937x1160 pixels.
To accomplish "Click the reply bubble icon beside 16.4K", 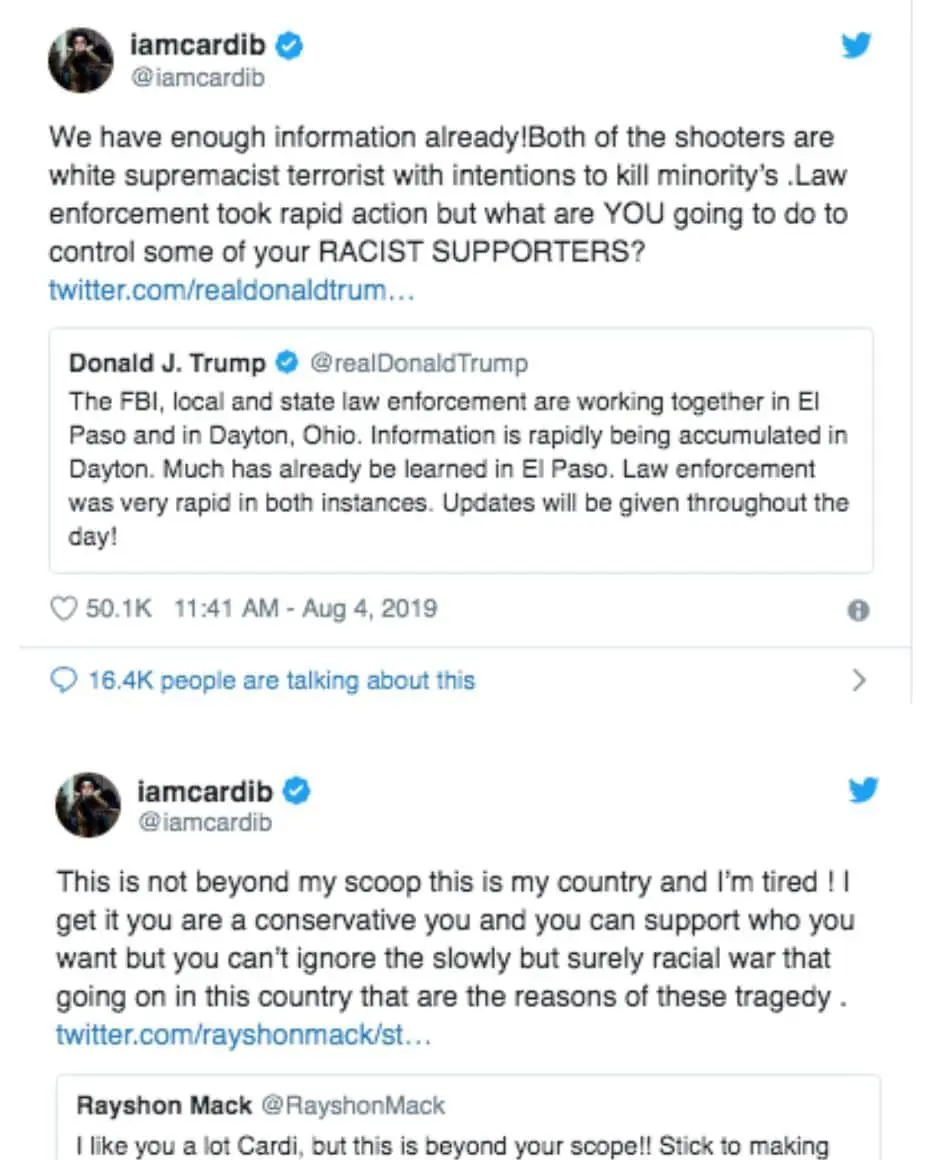I will (x=64, y=680).
